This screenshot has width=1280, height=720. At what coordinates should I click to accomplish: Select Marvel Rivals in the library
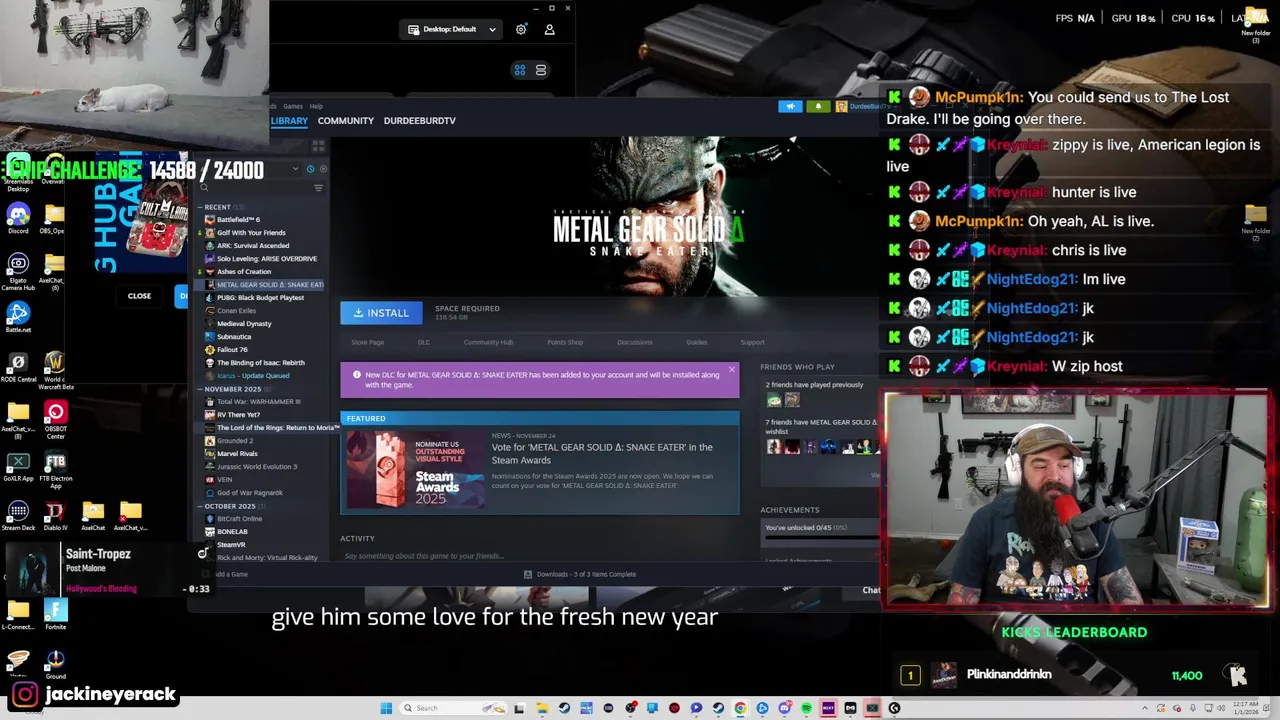[x=237, y=454]
